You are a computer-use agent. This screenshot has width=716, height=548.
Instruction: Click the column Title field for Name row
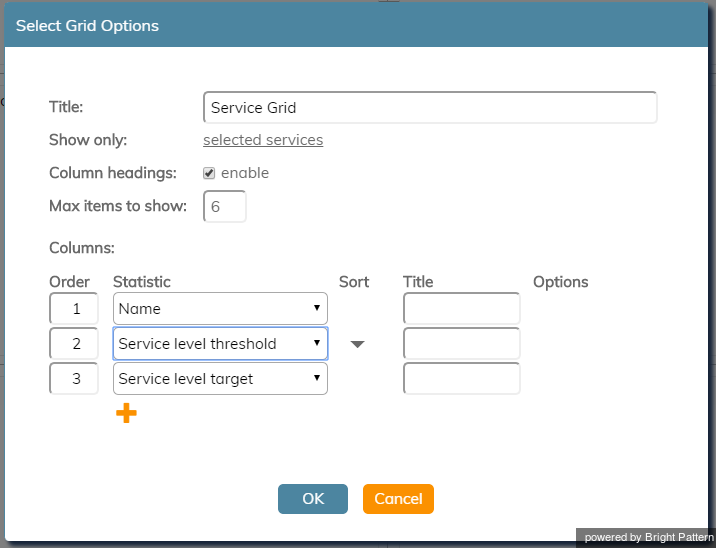[462, 309]
